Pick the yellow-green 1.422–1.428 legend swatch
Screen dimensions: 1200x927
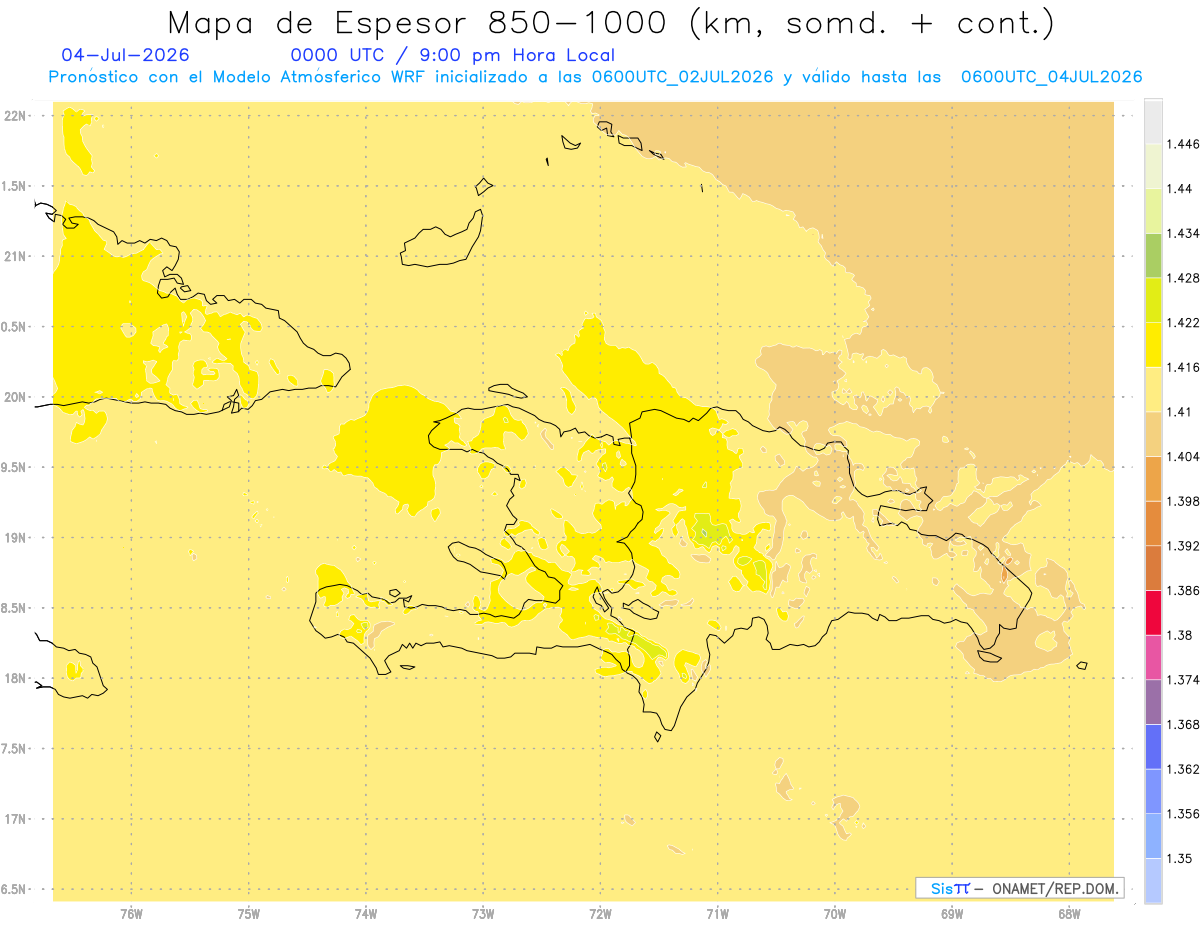[x=1153, y=299]
